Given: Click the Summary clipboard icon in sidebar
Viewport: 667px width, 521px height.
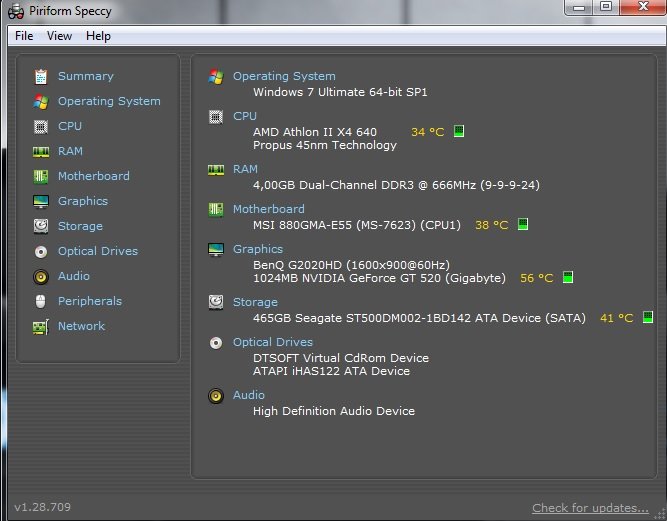Looking at the screenshot, I should click(40, 76).
